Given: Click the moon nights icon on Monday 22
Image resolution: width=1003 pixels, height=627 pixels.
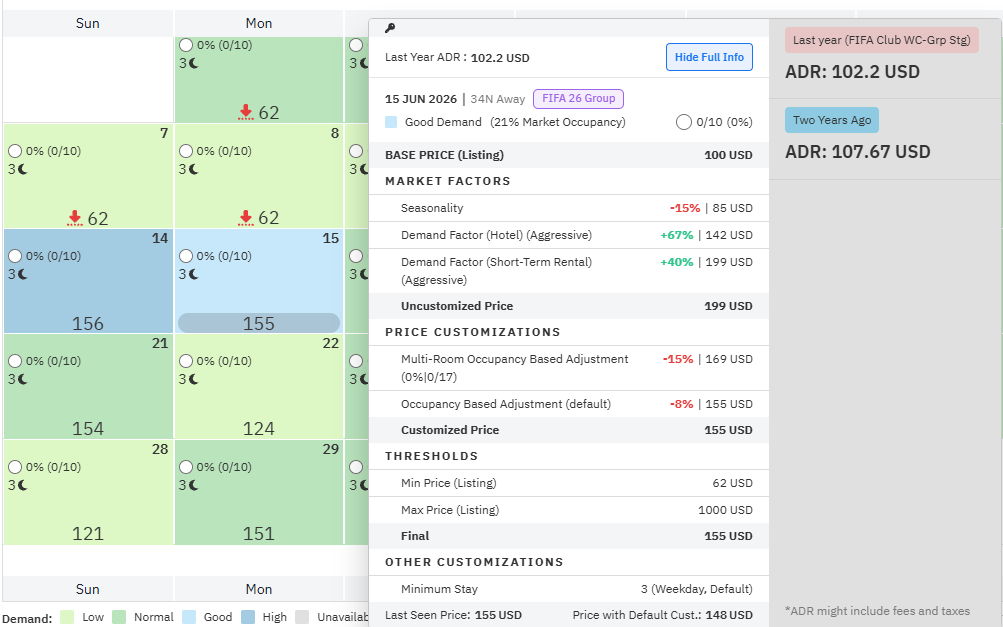Looking at the screenshot, I should (193, 379).
